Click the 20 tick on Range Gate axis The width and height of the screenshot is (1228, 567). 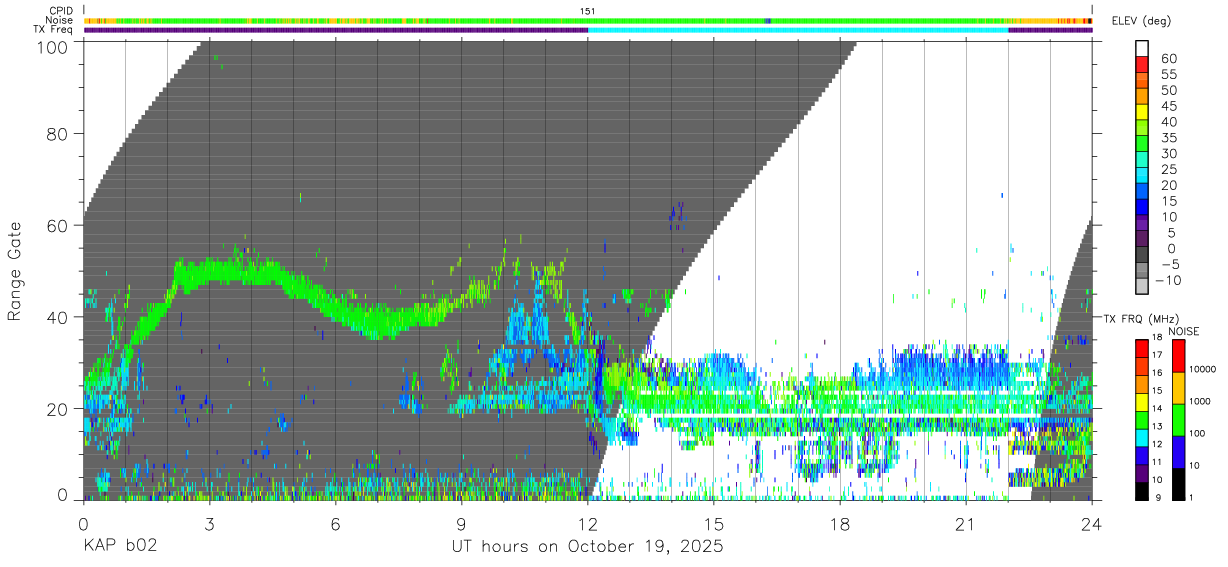57,409
